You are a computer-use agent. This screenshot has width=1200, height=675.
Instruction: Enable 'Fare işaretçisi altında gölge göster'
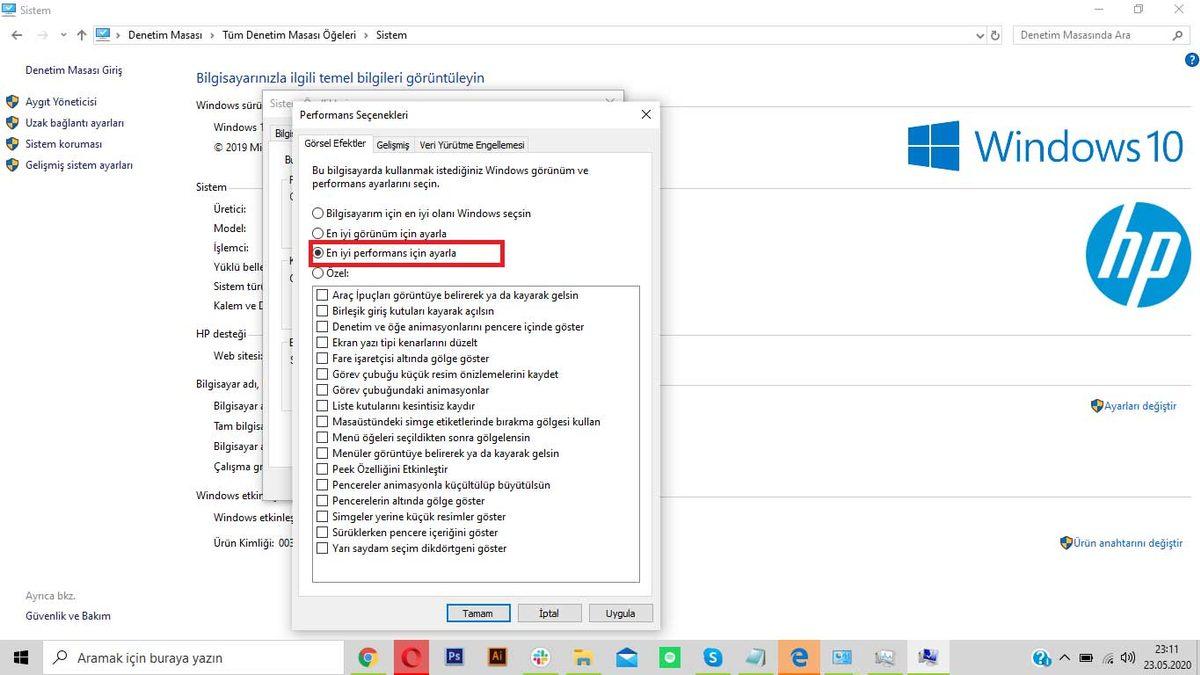[322, 358]
